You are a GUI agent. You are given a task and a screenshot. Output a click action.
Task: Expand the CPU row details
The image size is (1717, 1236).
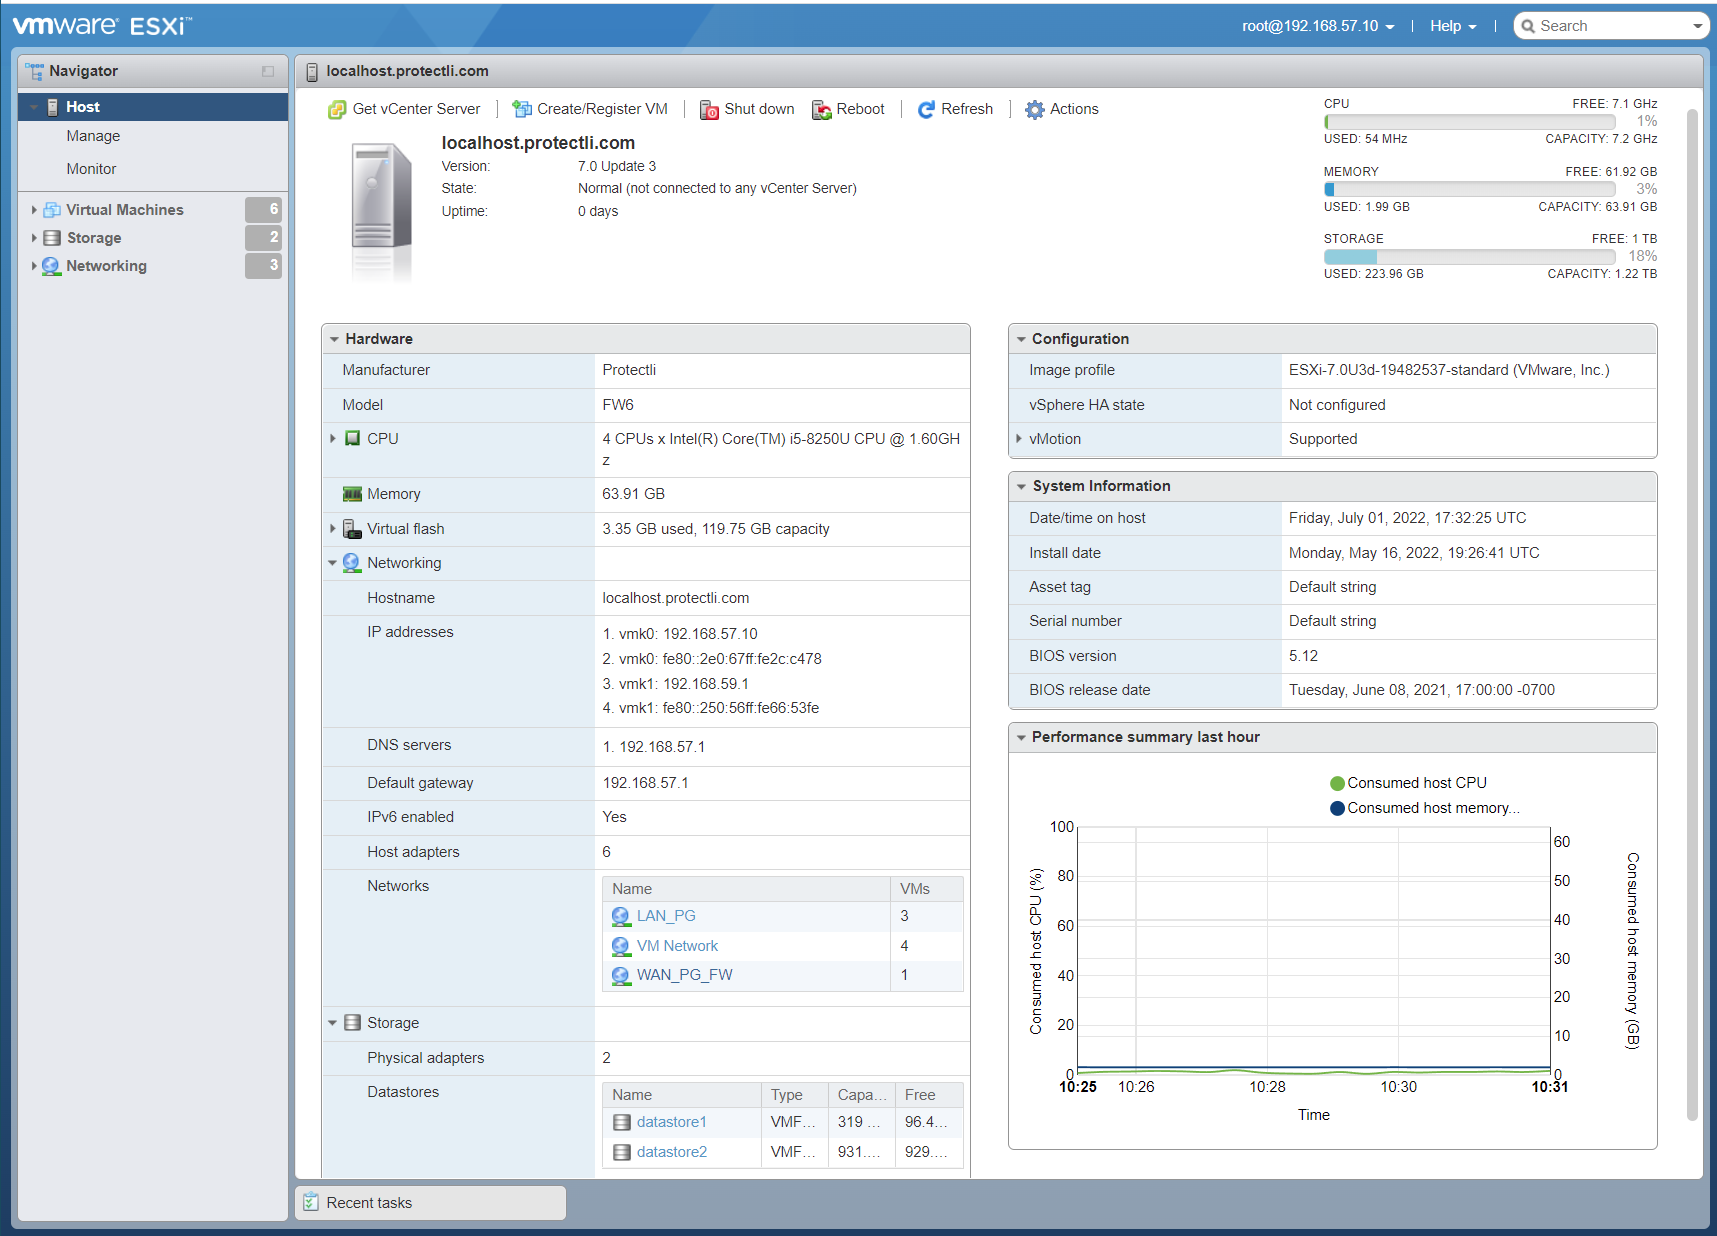point(333,438)
